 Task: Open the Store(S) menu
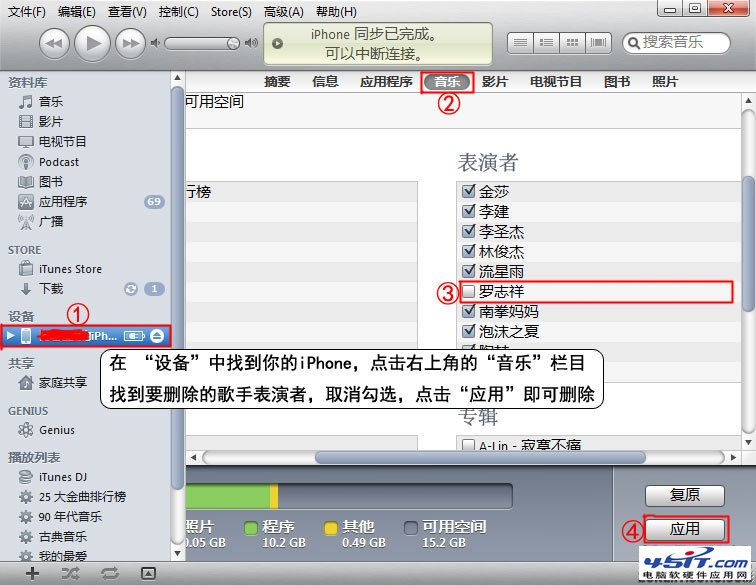(231, 12)
